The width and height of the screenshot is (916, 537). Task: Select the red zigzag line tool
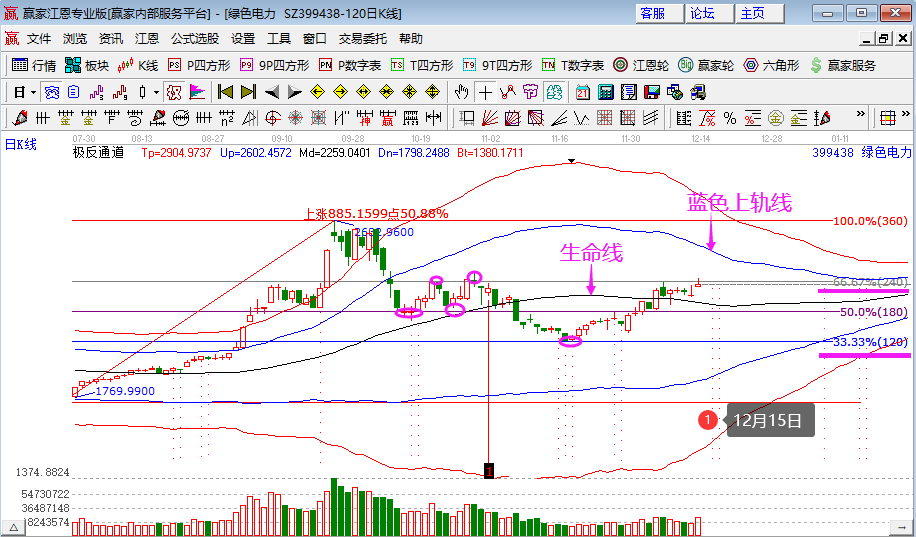(508, 92)
